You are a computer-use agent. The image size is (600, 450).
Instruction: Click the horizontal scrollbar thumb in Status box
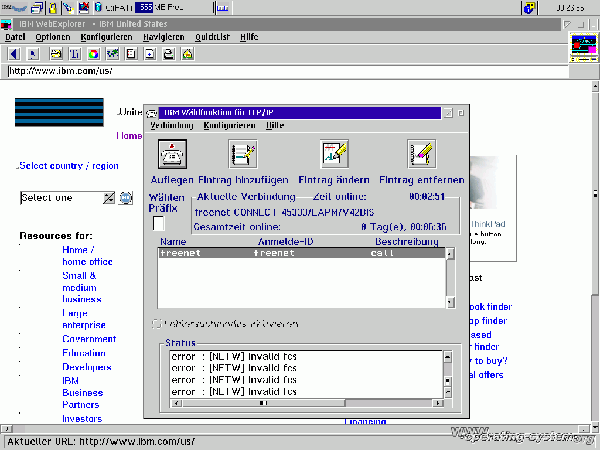[264, 403]
